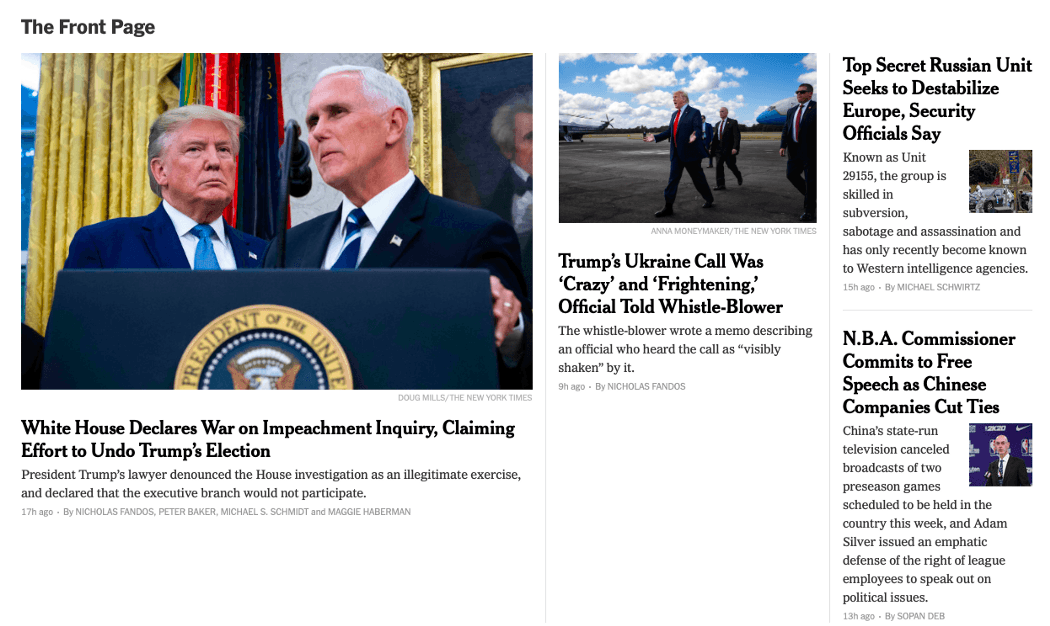Click the '9h ago' timestamp under Ukraine story
Screen dimensions: 1050x626
click(571, 386)
